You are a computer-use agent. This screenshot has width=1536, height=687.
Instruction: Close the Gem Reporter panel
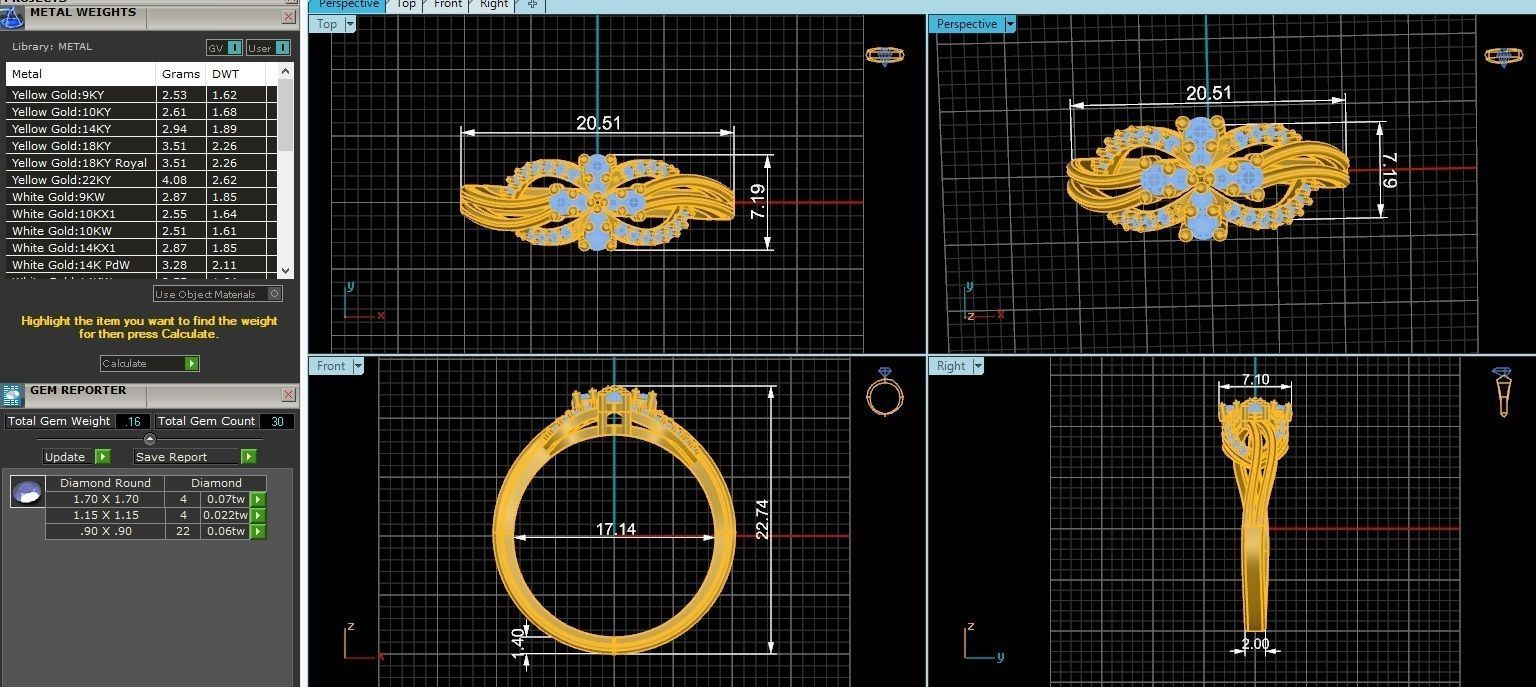(x=289, y=395)
